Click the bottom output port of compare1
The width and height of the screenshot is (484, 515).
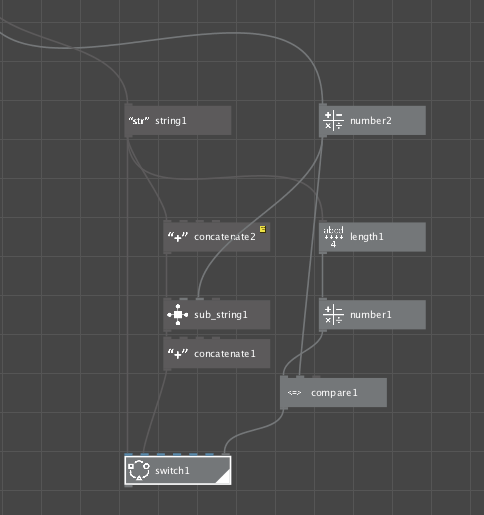coord(284,408)
